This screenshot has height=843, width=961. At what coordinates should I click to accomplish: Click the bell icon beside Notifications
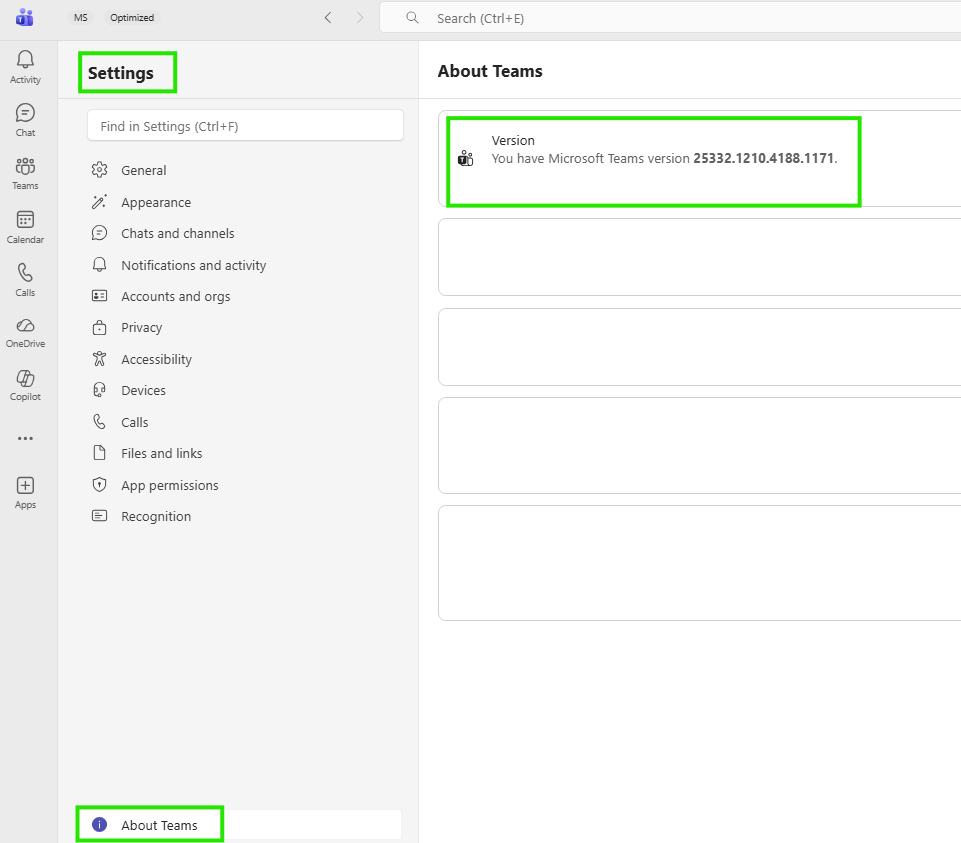point(99,265)
